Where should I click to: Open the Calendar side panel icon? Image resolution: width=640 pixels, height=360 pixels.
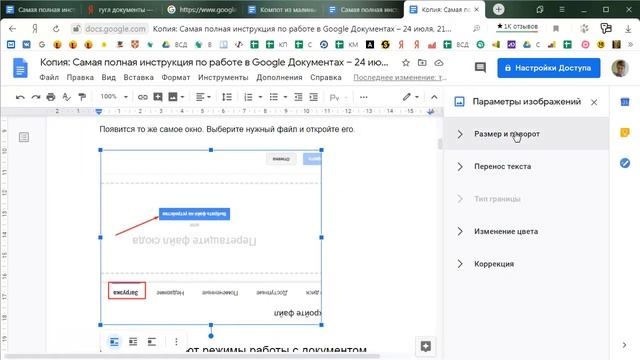(x=624, y=102)
